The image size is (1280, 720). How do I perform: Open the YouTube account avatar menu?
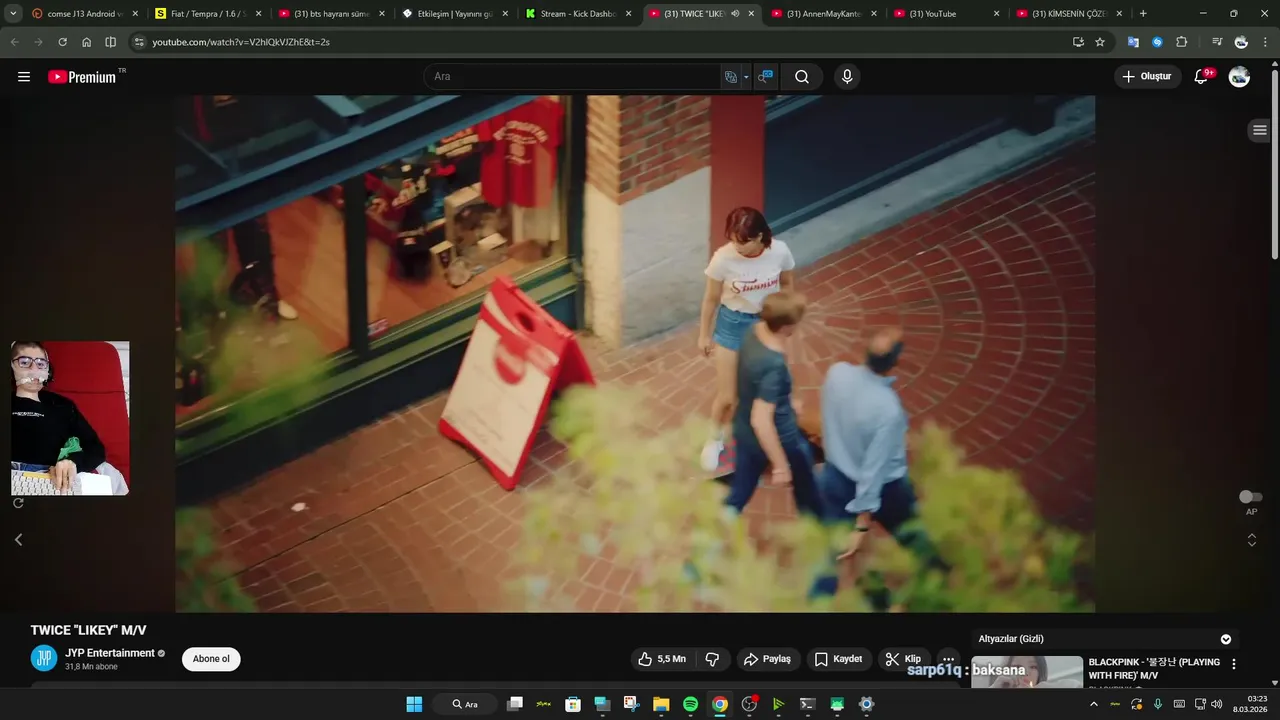pos(1239,77)
